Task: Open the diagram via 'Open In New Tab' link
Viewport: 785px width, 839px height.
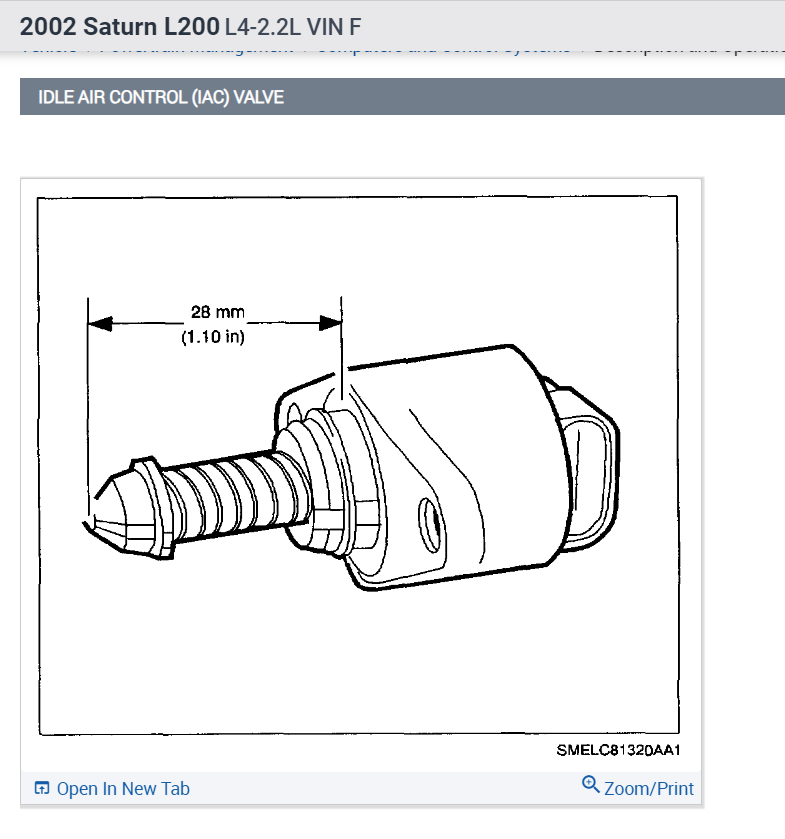Action: coord(123,789)
